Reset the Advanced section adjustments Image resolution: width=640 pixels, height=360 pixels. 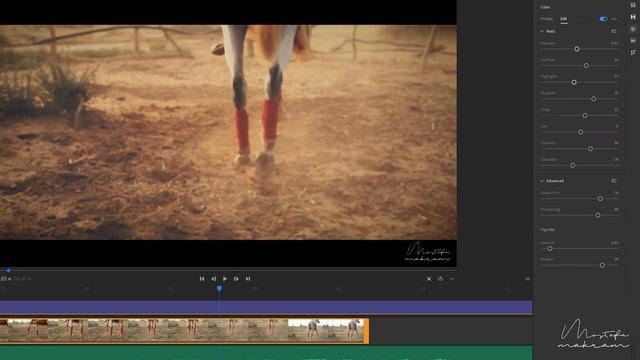coord(614,181)
